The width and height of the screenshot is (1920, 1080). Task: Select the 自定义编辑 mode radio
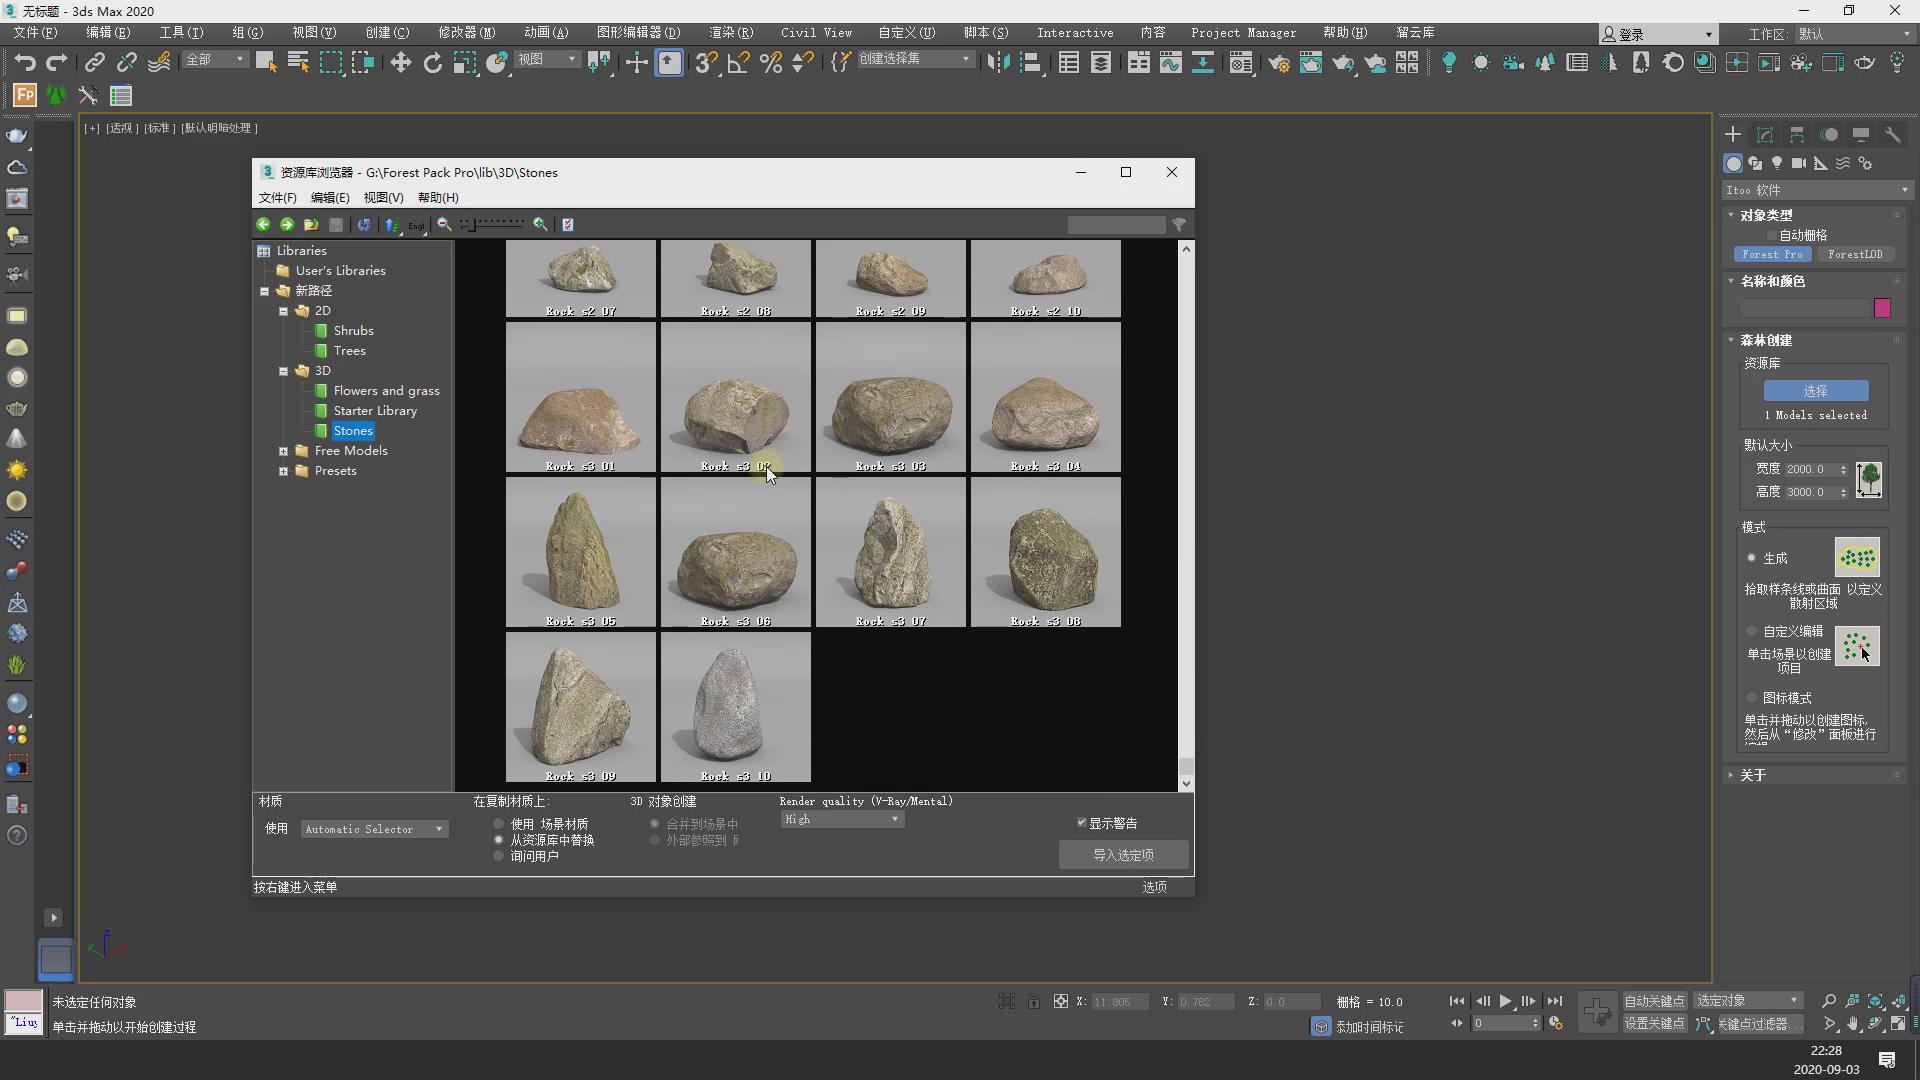click(1752, 631)
